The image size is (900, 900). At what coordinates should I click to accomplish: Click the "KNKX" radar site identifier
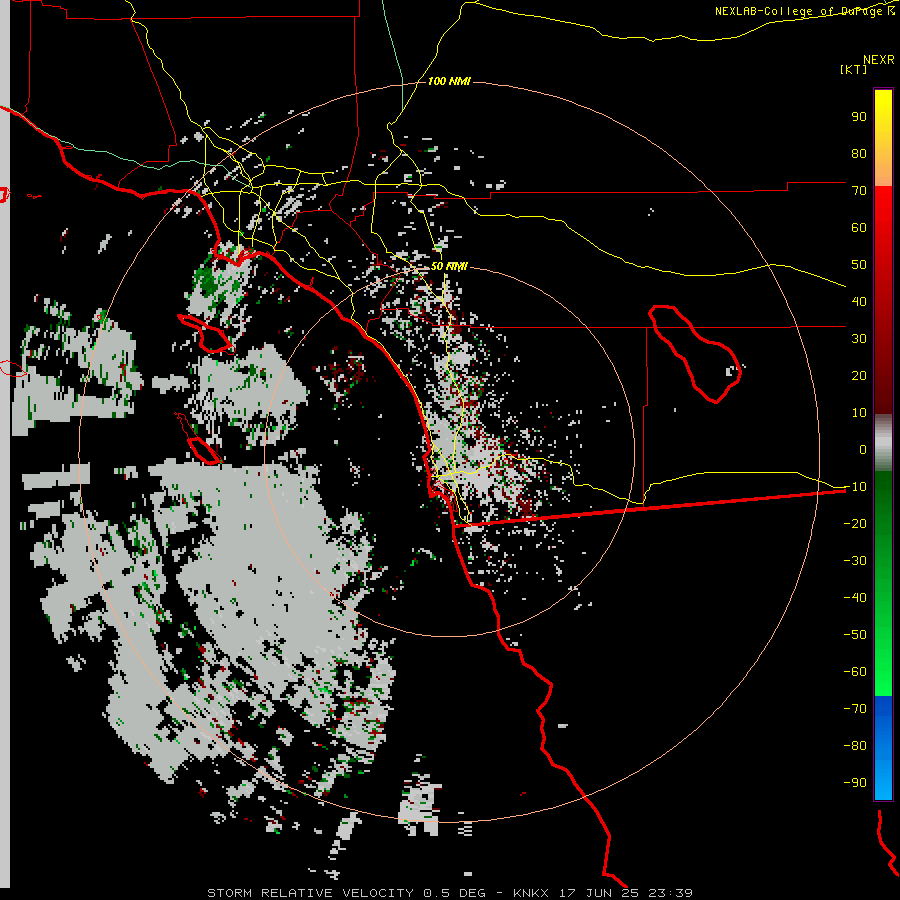(x=530, y=893)
